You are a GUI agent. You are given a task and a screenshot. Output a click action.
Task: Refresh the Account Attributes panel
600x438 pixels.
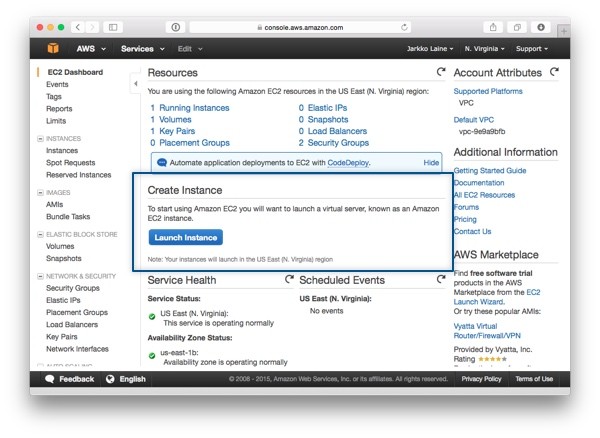pyautogui.click(x=554, y=72)
